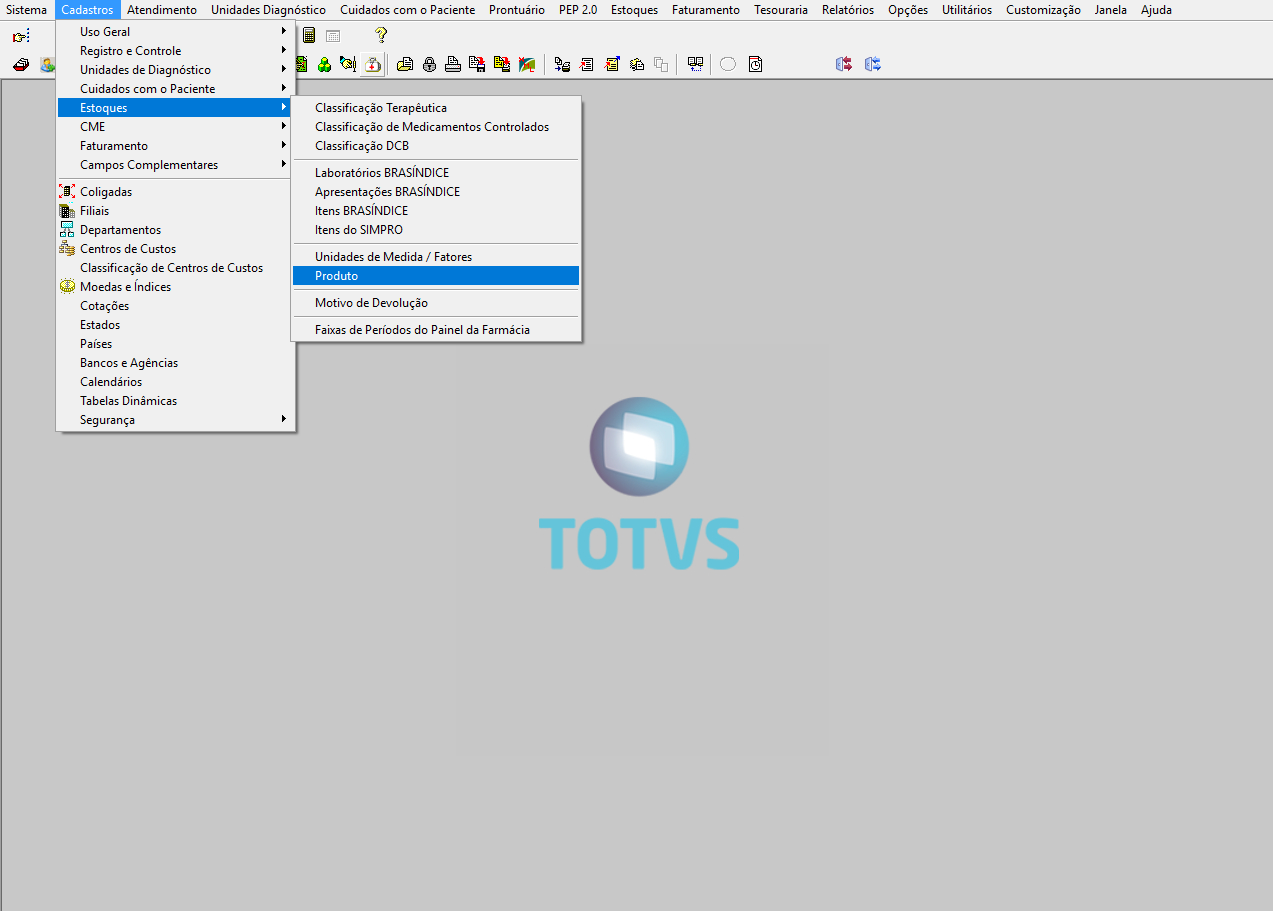This screenshot has height=911, width=1273.
Task: Choose Classificação de Medicamentos Controlados
Action: click(x=436, y=127)
